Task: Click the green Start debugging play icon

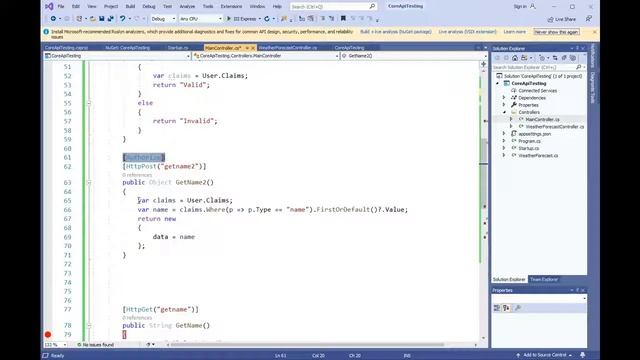Action: point(229,19)
